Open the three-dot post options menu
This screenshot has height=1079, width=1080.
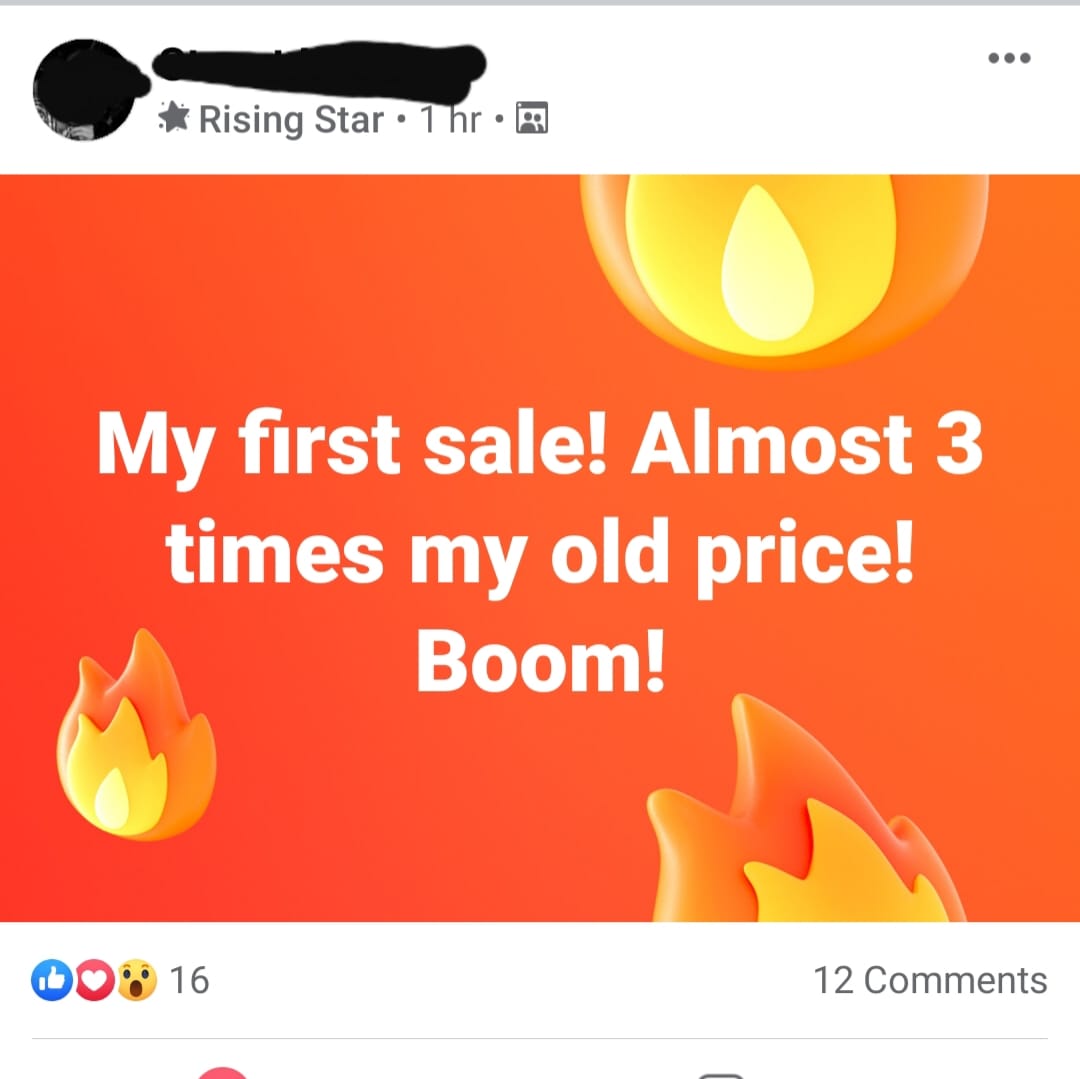point(1009,58)
